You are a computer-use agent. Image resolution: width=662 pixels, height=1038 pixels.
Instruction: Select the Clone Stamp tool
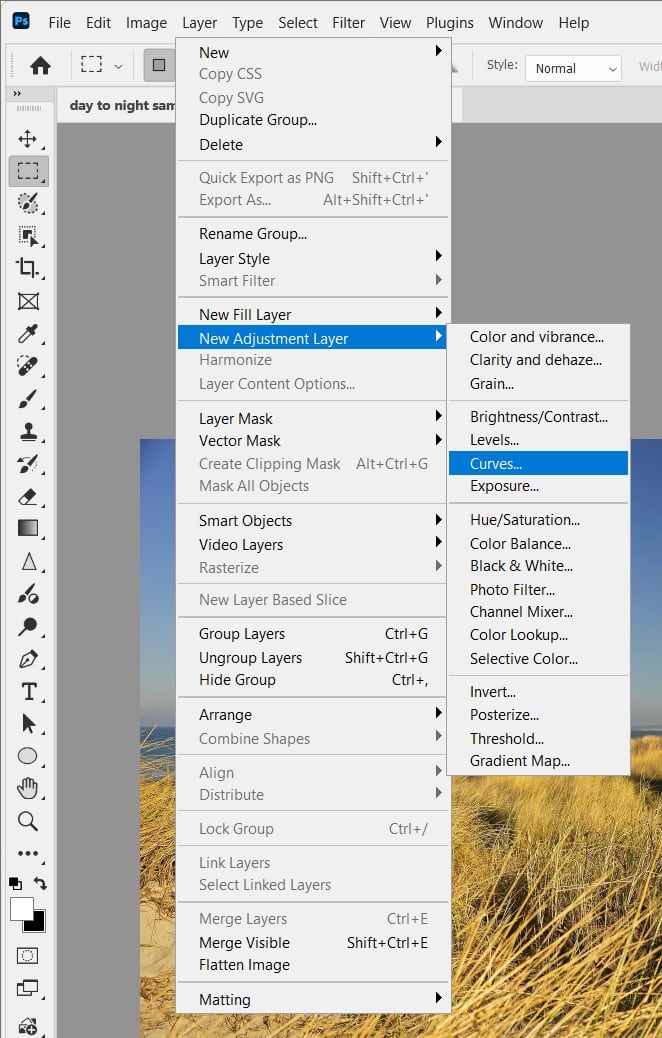pos(28,432)
